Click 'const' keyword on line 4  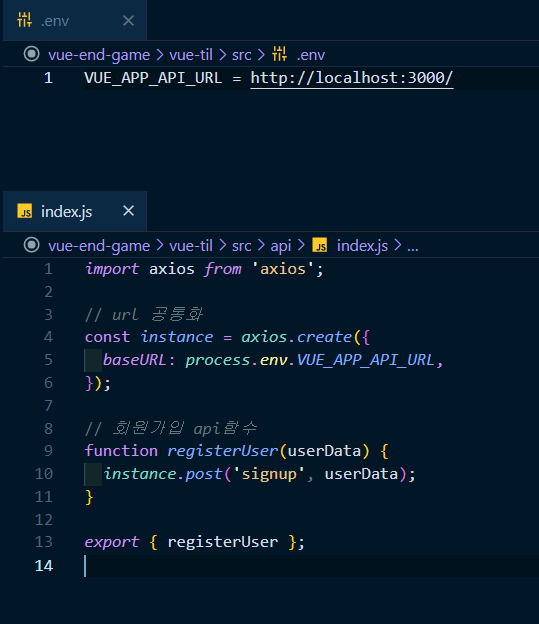pos(107,337)
